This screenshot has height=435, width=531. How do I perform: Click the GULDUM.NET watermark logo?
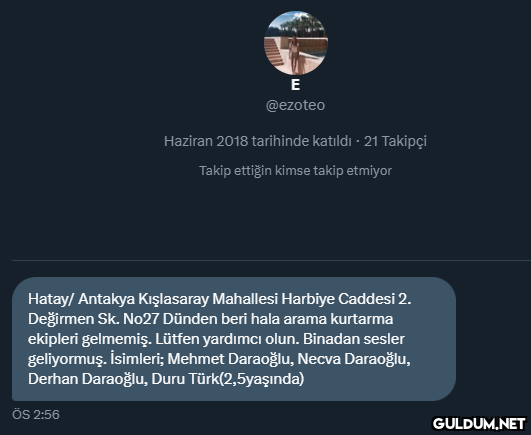pos(479,423)
